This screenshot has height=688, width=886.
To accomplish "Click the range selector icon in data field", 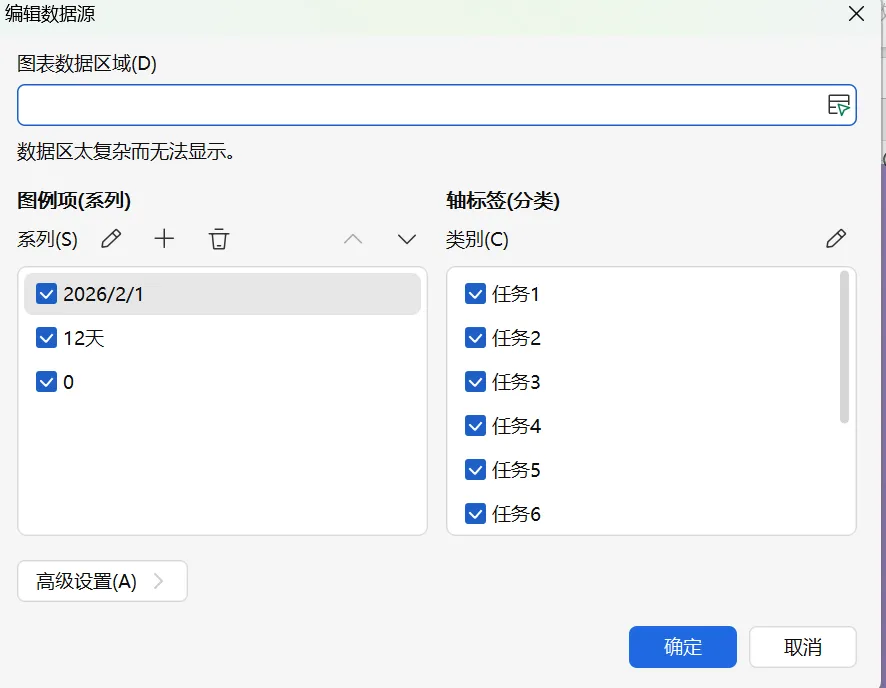I will tap(838, 105).
